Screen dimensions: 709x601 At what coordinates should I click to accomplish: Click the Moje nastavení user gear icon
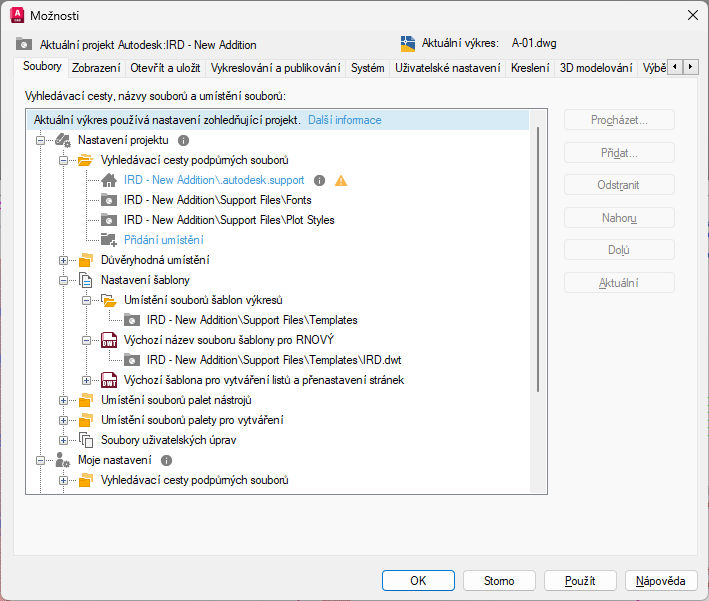click(63, 460)
